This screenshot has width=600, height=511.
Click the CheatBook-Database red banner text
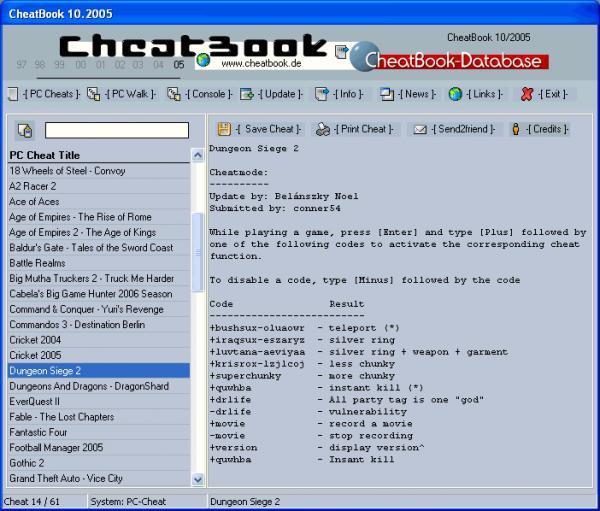coord(453,61)
